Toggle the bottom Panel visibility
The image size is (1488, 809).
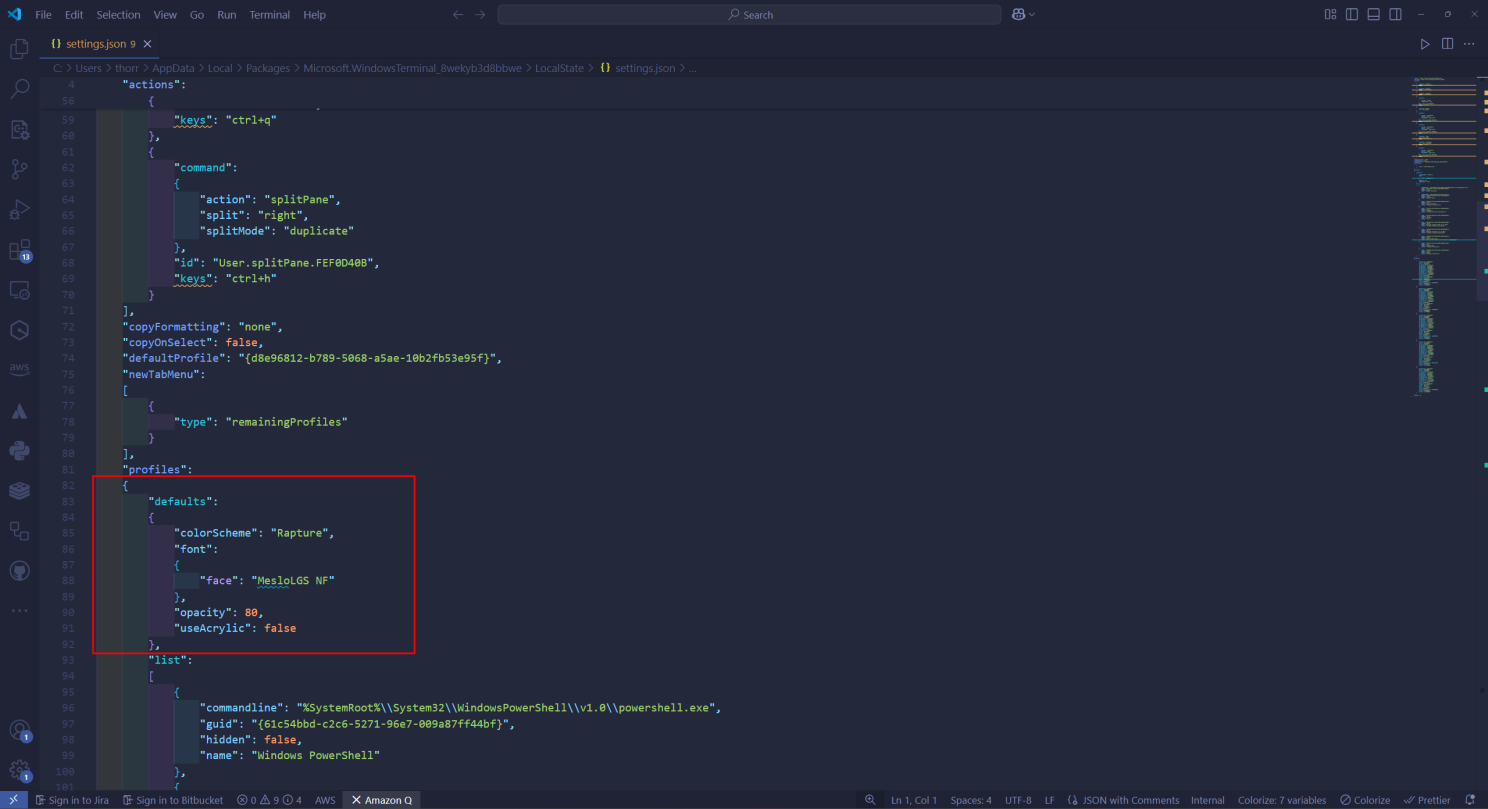click(x=1373, y=14)
